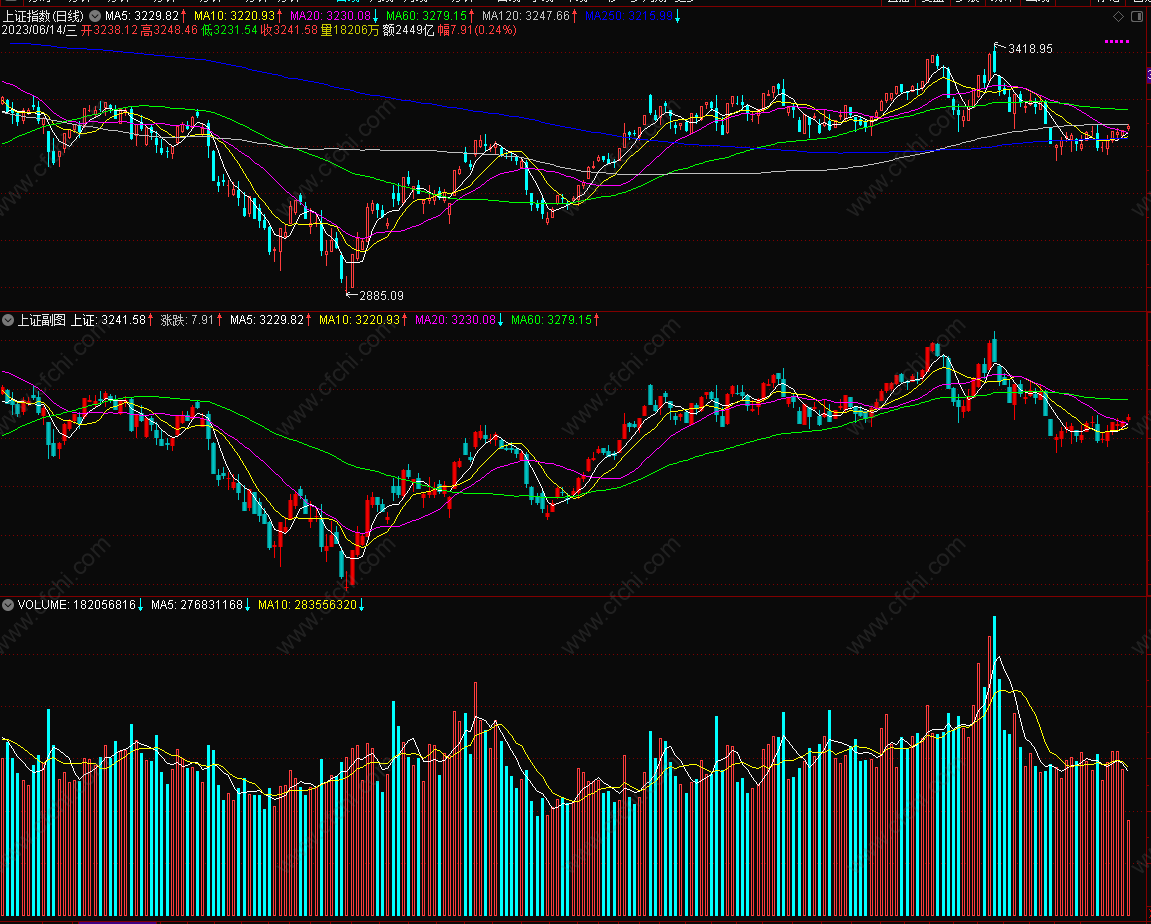Viewport: 1151px width, 924px height.
Task: Click the green MA60: 3279.15 label in main chart
Action: [426, 15]
